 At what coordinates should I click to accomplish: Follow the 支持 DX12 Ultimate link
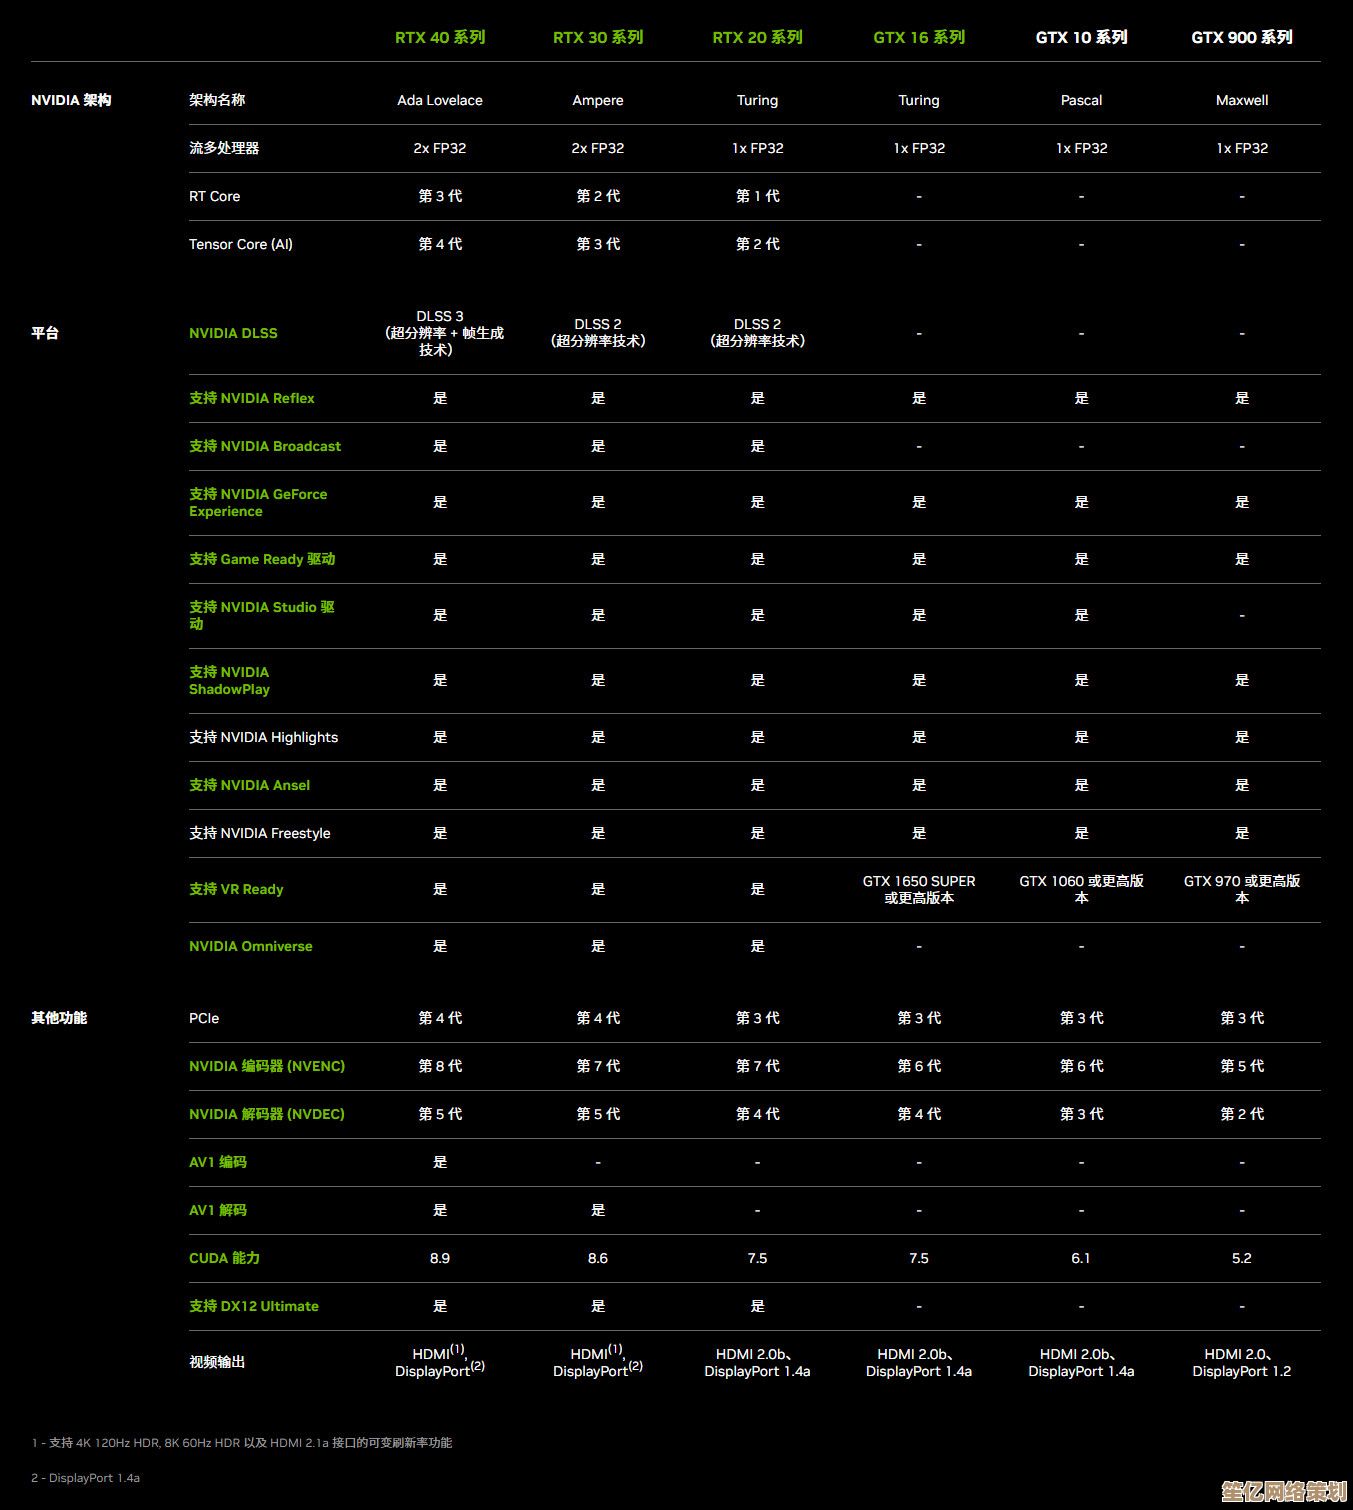(254, 1306)
